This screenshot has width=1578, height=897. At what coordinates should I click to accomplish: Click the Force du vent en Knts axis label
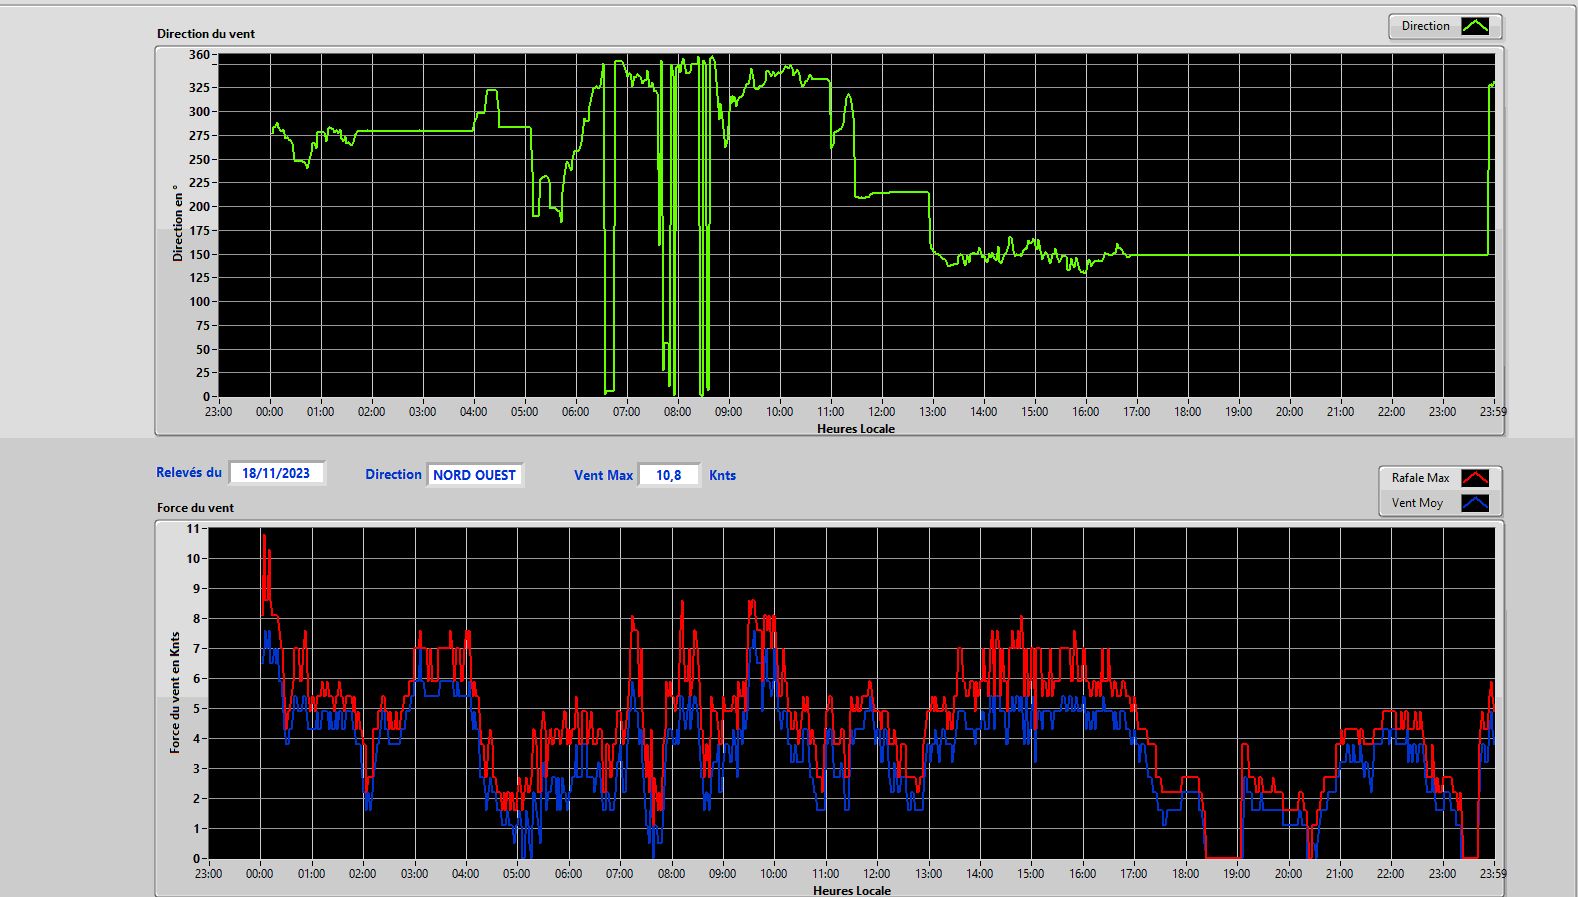[x=175, y=692]
